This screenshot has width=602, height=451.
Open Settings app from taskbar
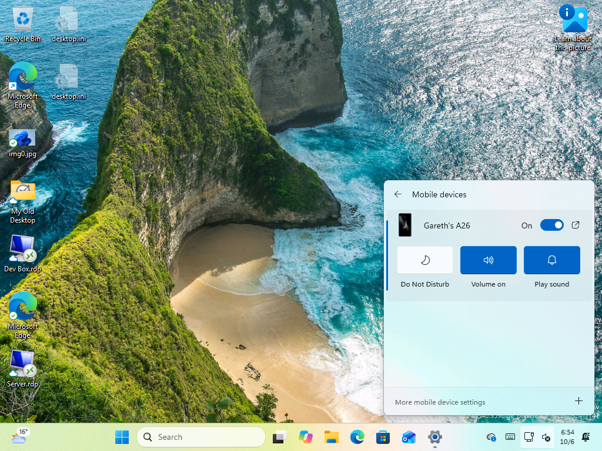[435, 437]
